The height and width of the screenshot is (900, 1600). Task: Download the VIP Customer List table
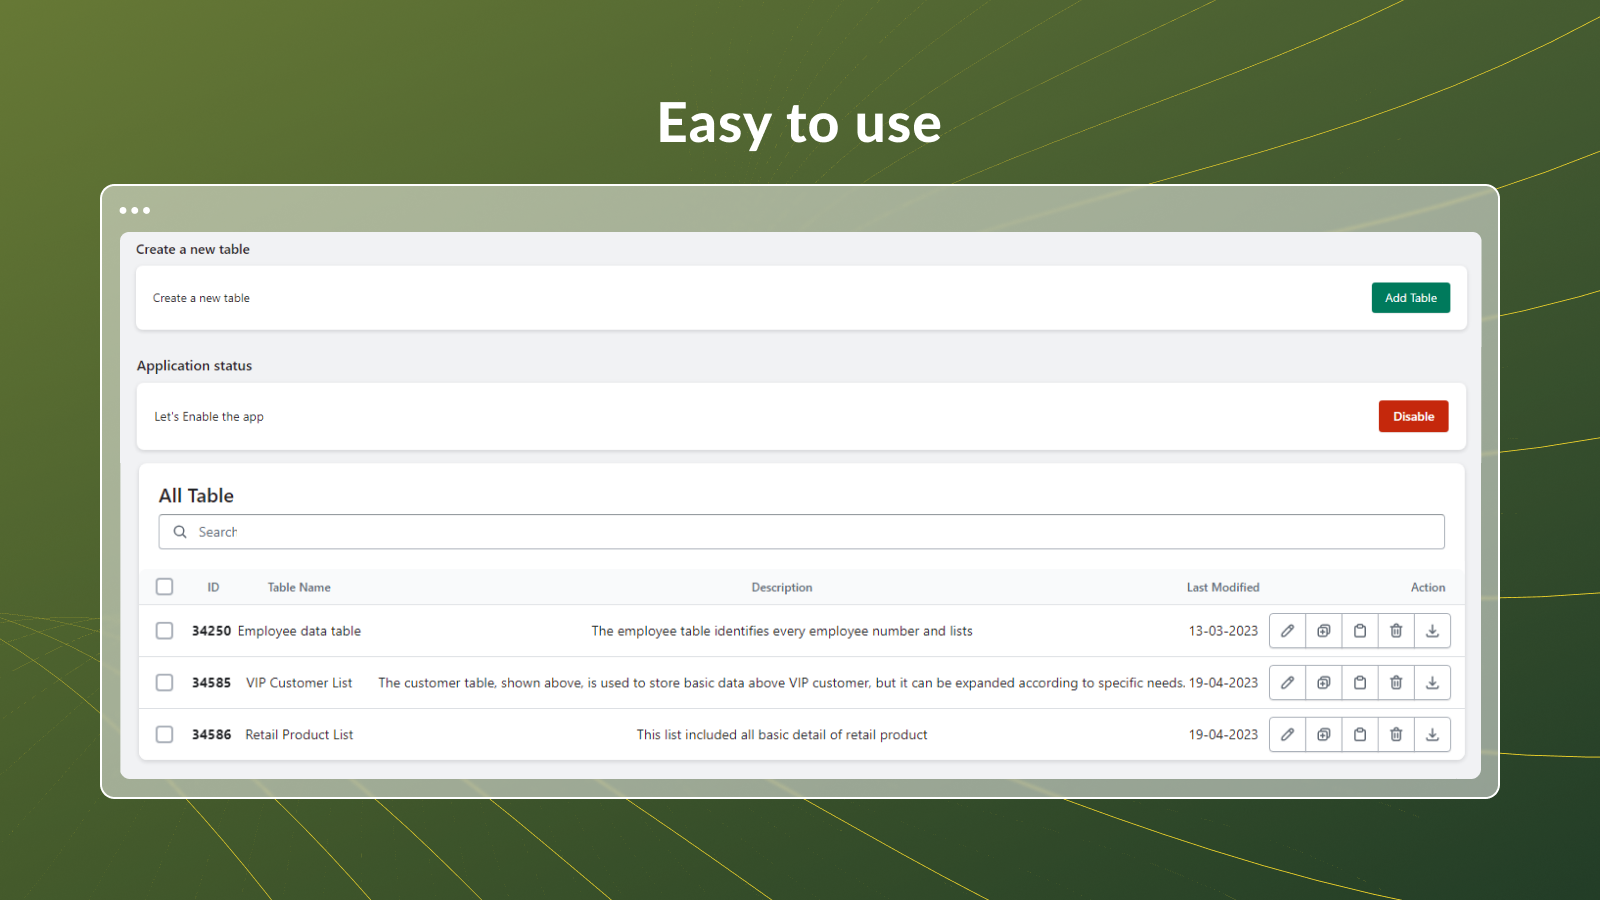[1432, 683]
